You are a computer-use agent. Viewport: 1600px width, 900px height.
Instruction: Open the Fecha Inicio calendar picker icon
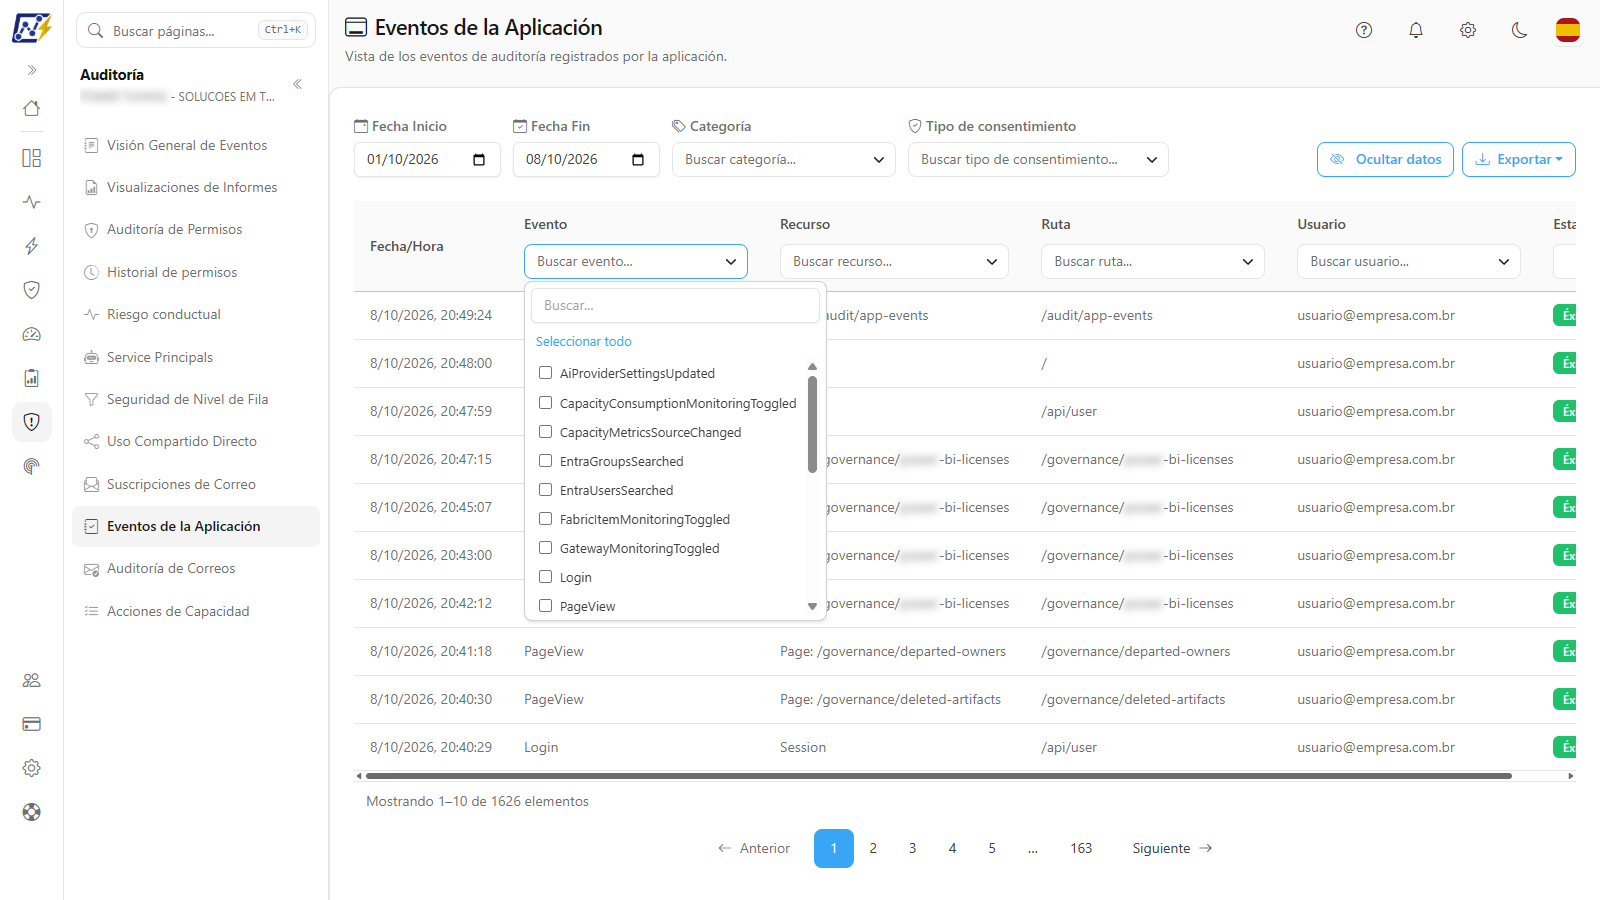(x=479, y=160)
